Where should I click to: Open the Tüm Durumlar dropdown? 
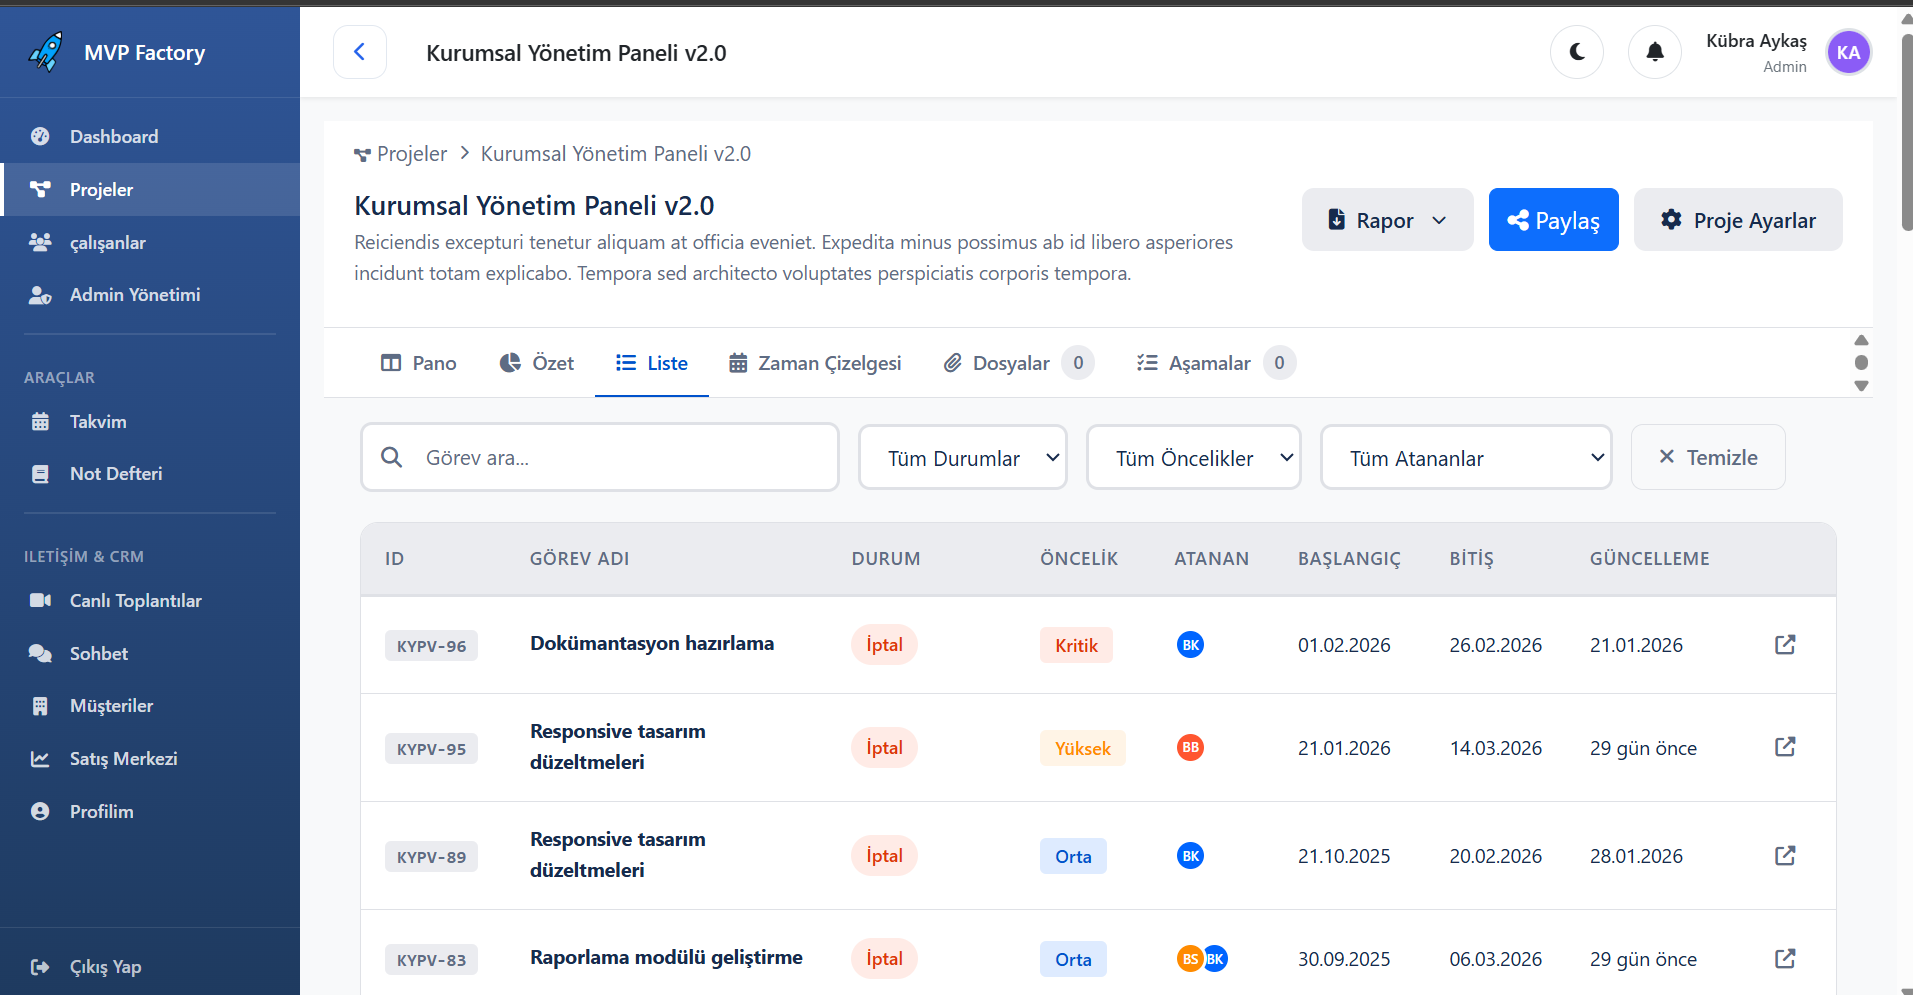(x=962, y=457)
